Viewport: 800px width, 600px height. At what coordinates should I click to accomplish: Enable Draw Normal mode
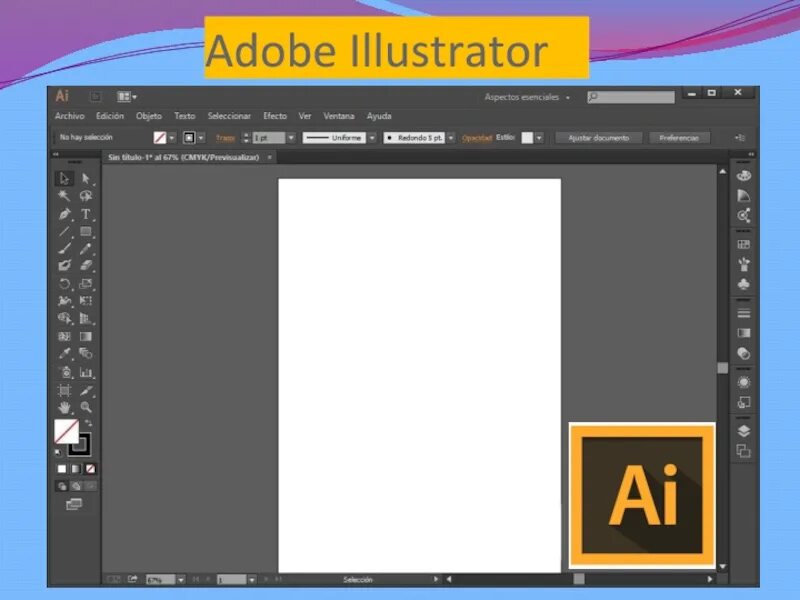pyautogui.click(x=62, y=486)
